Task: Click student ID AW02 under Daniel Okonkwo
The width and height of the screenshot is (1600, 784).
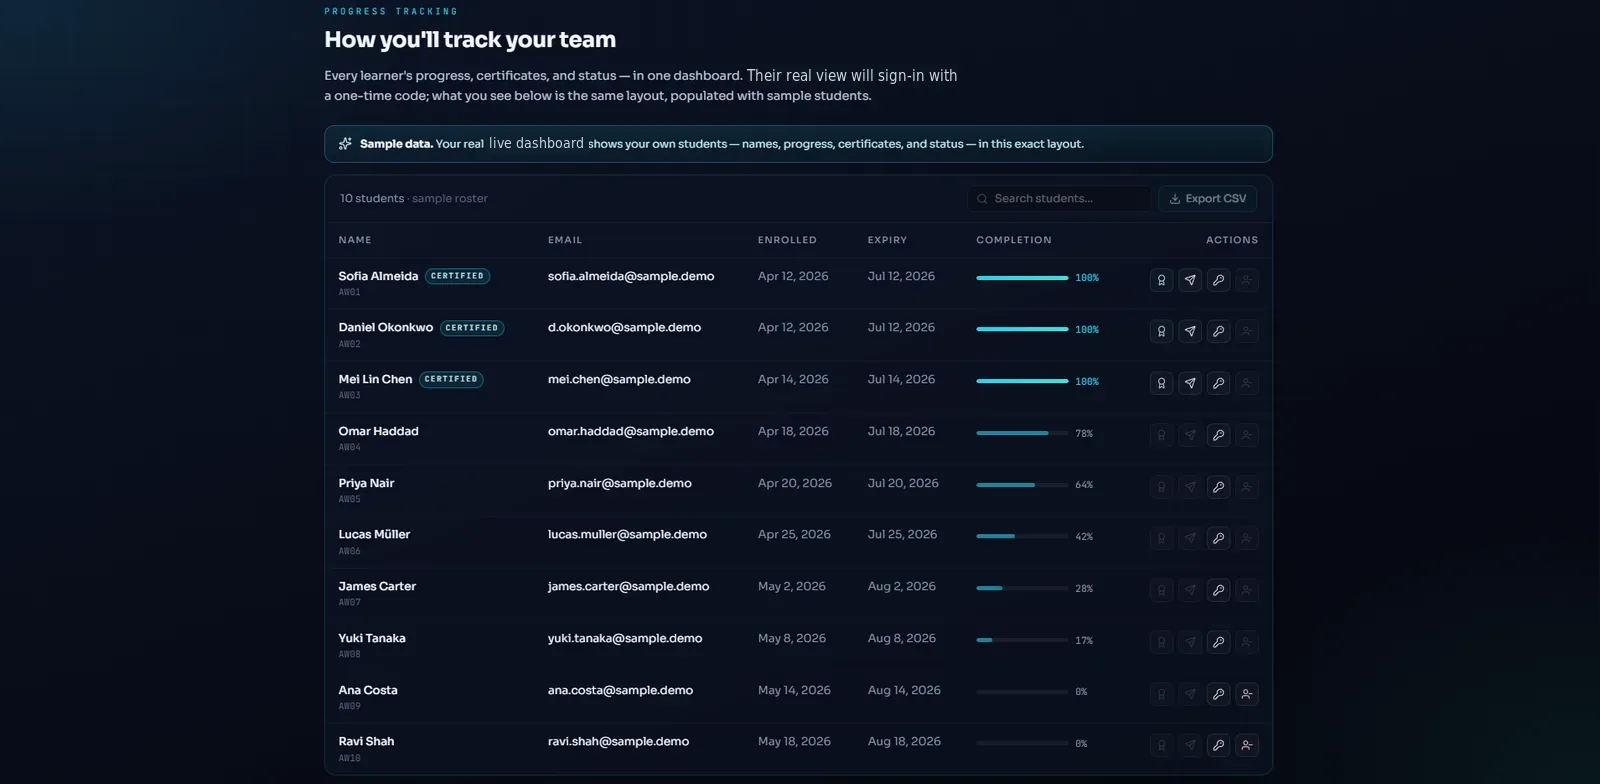Action: pyautogui.click(x=349, y=344)
